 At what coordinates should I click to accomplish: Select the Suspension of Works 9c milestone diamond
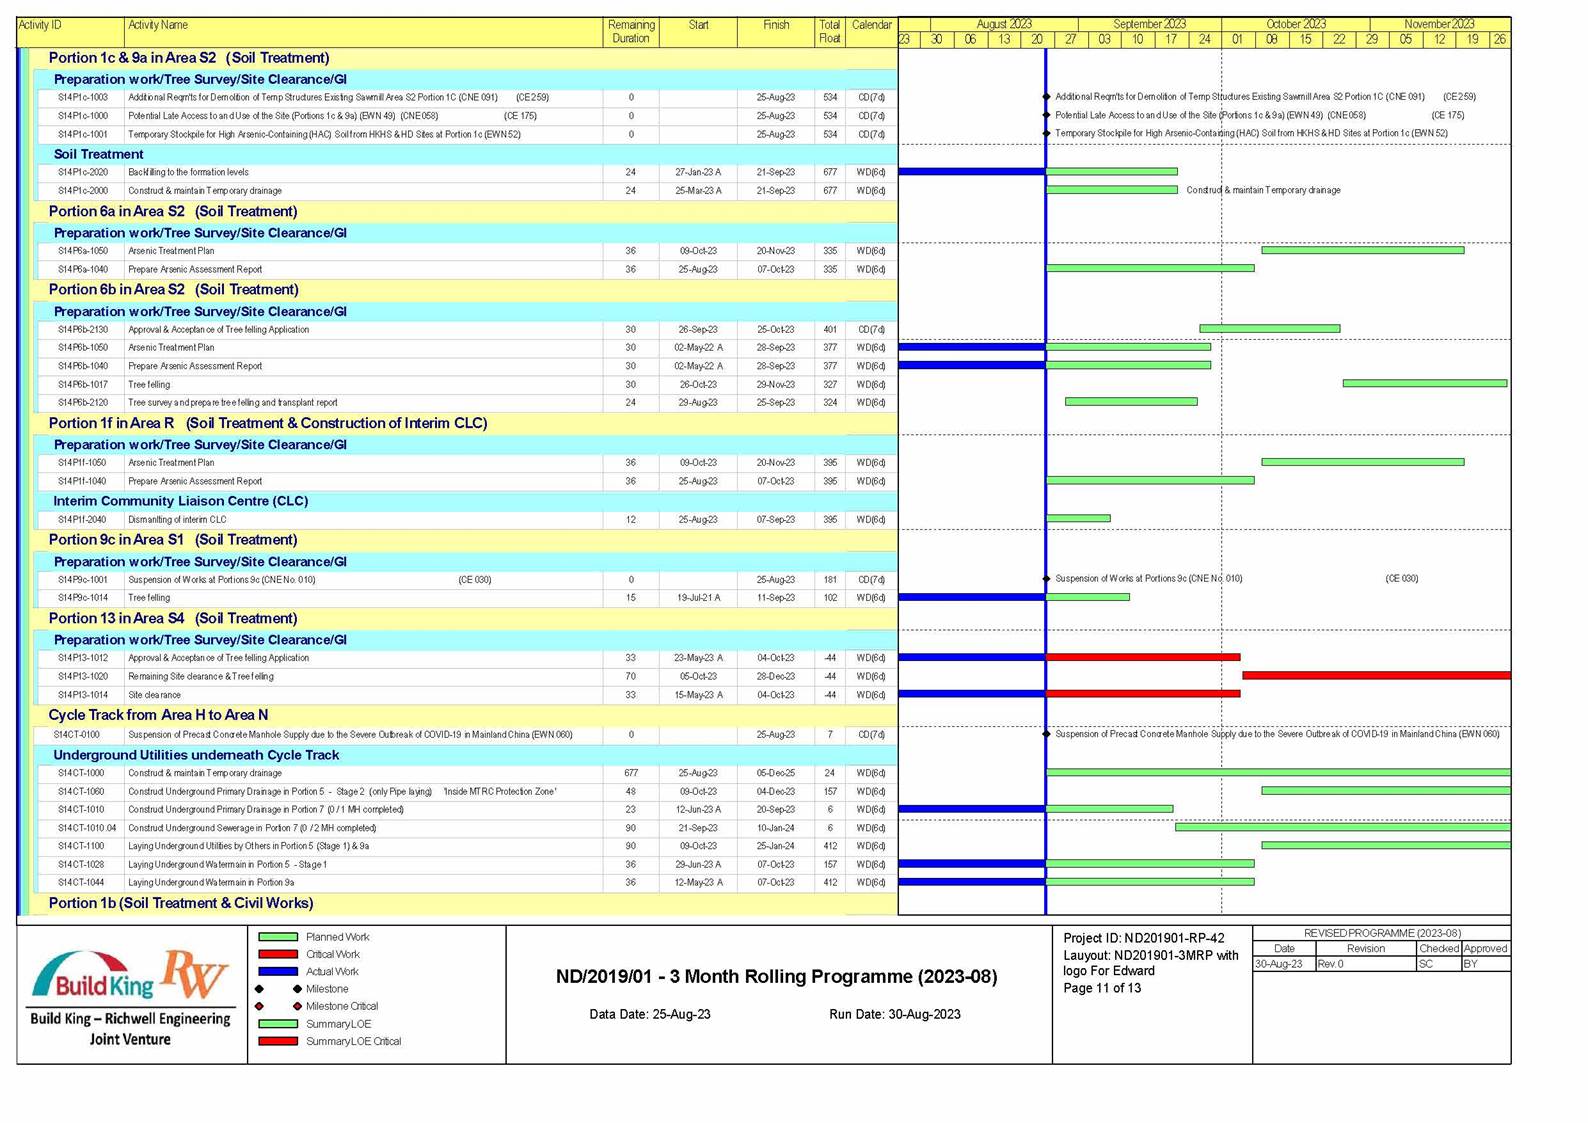1046,579
